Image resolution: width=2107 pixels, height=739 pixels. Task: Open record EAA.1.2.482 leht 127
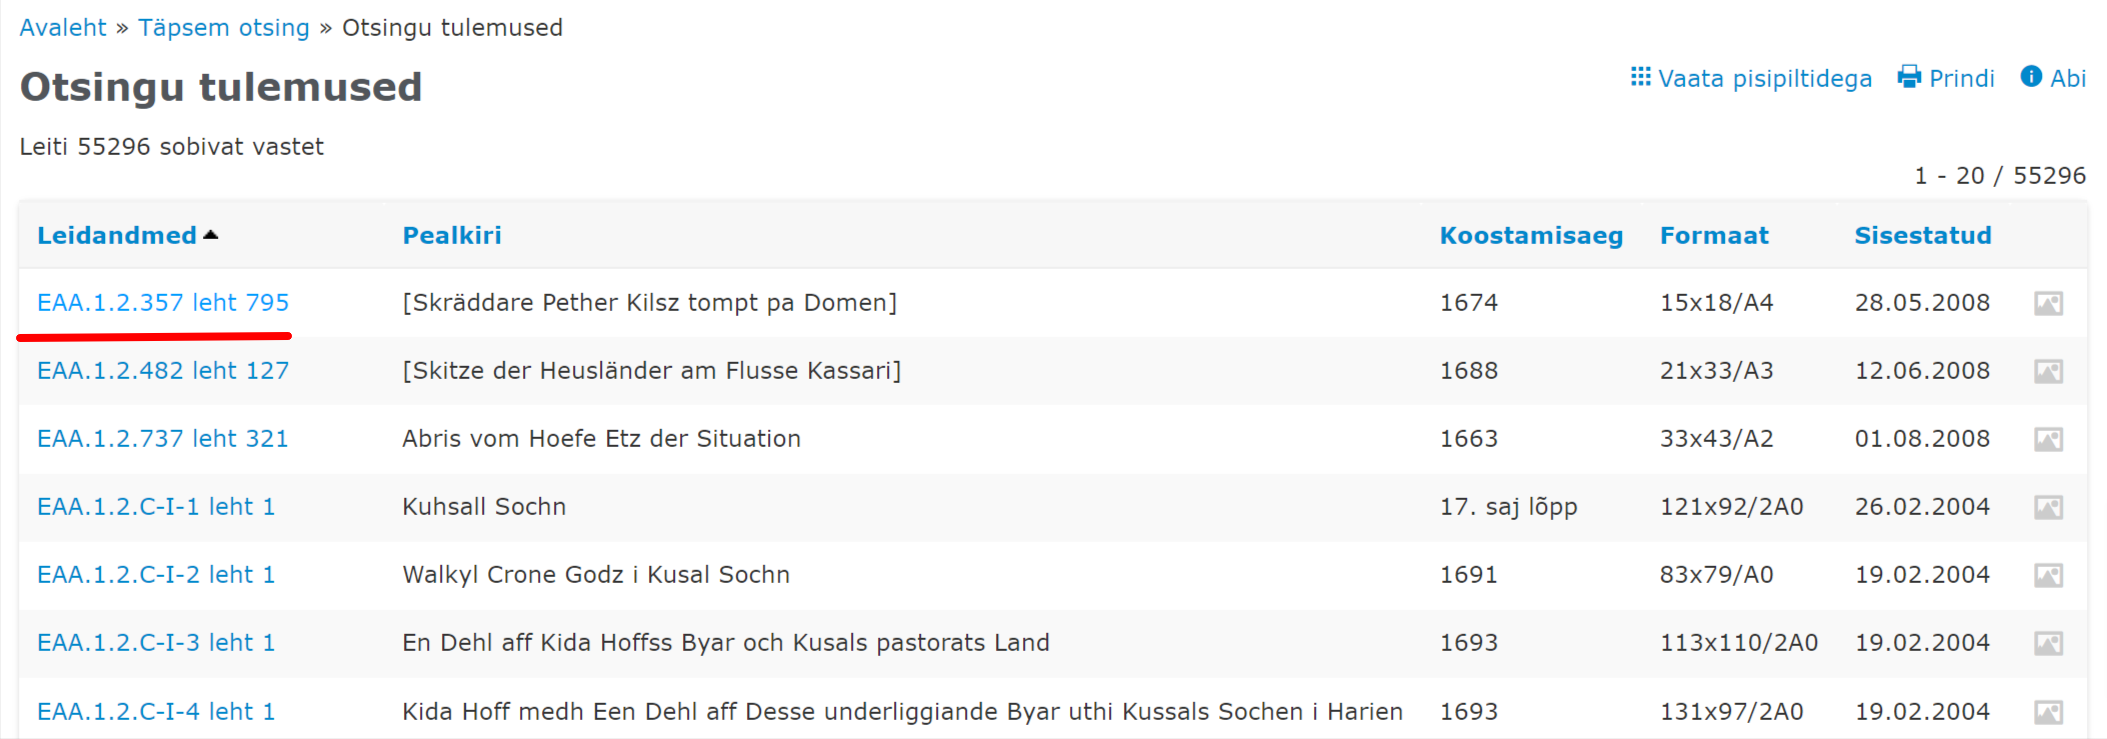[163, 370]
